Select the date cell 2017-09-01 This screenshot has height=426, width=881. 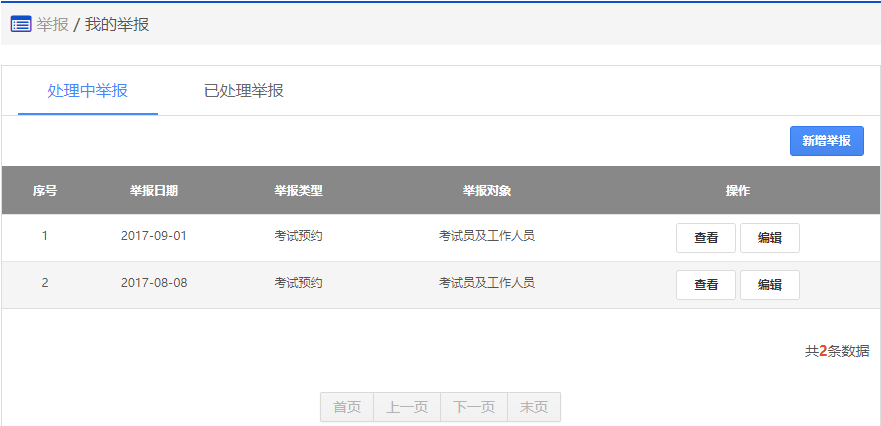[154, 236]
